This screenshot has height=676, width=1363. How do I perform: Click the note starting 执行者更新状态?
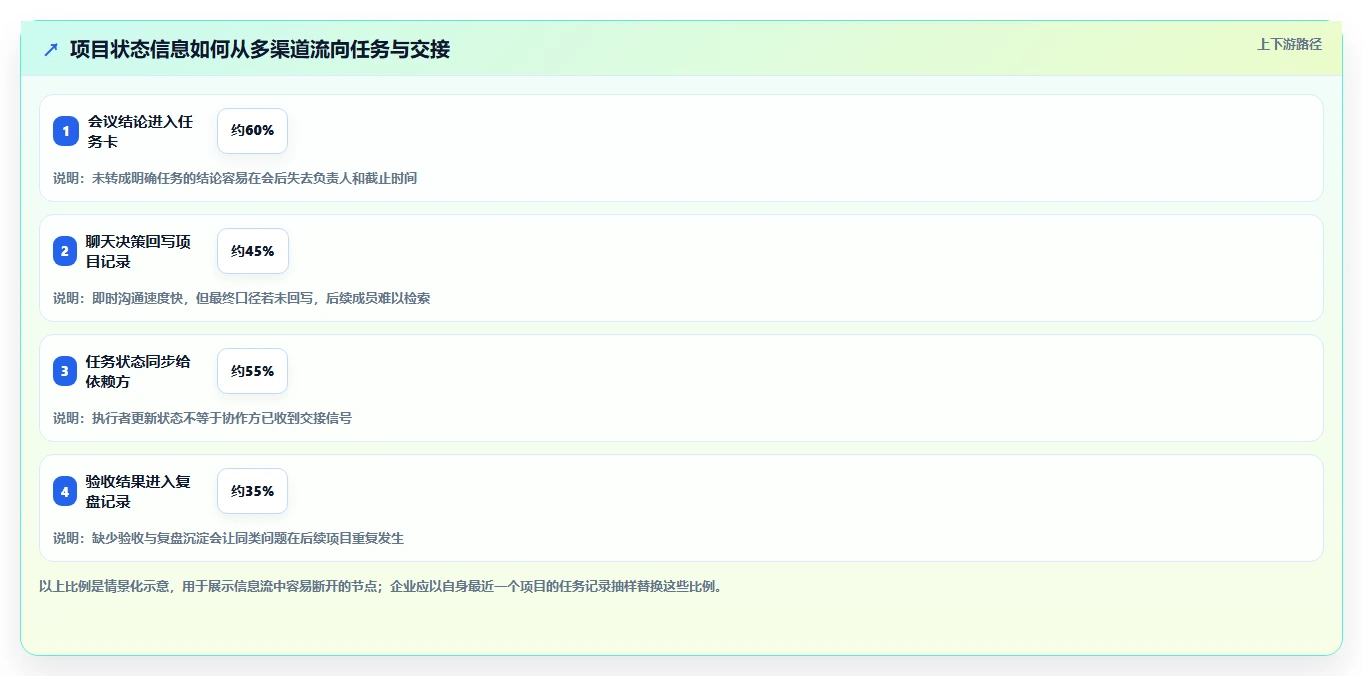202,418
